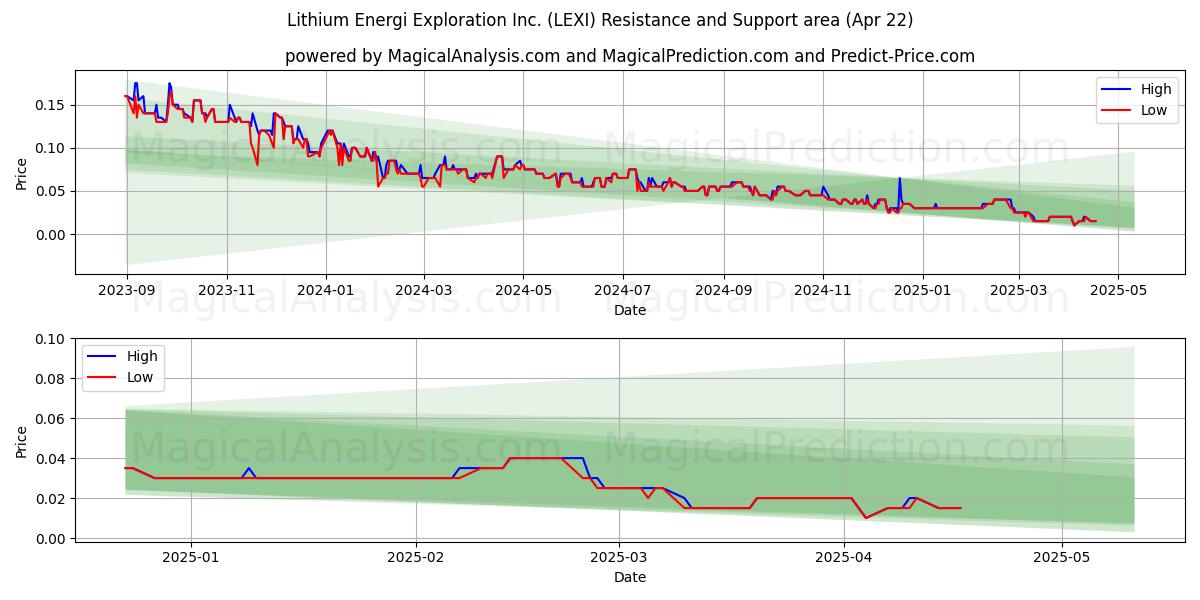Click the 0.05 price tick in top chart
This screenshot has width=1200, height=600.
52,191
